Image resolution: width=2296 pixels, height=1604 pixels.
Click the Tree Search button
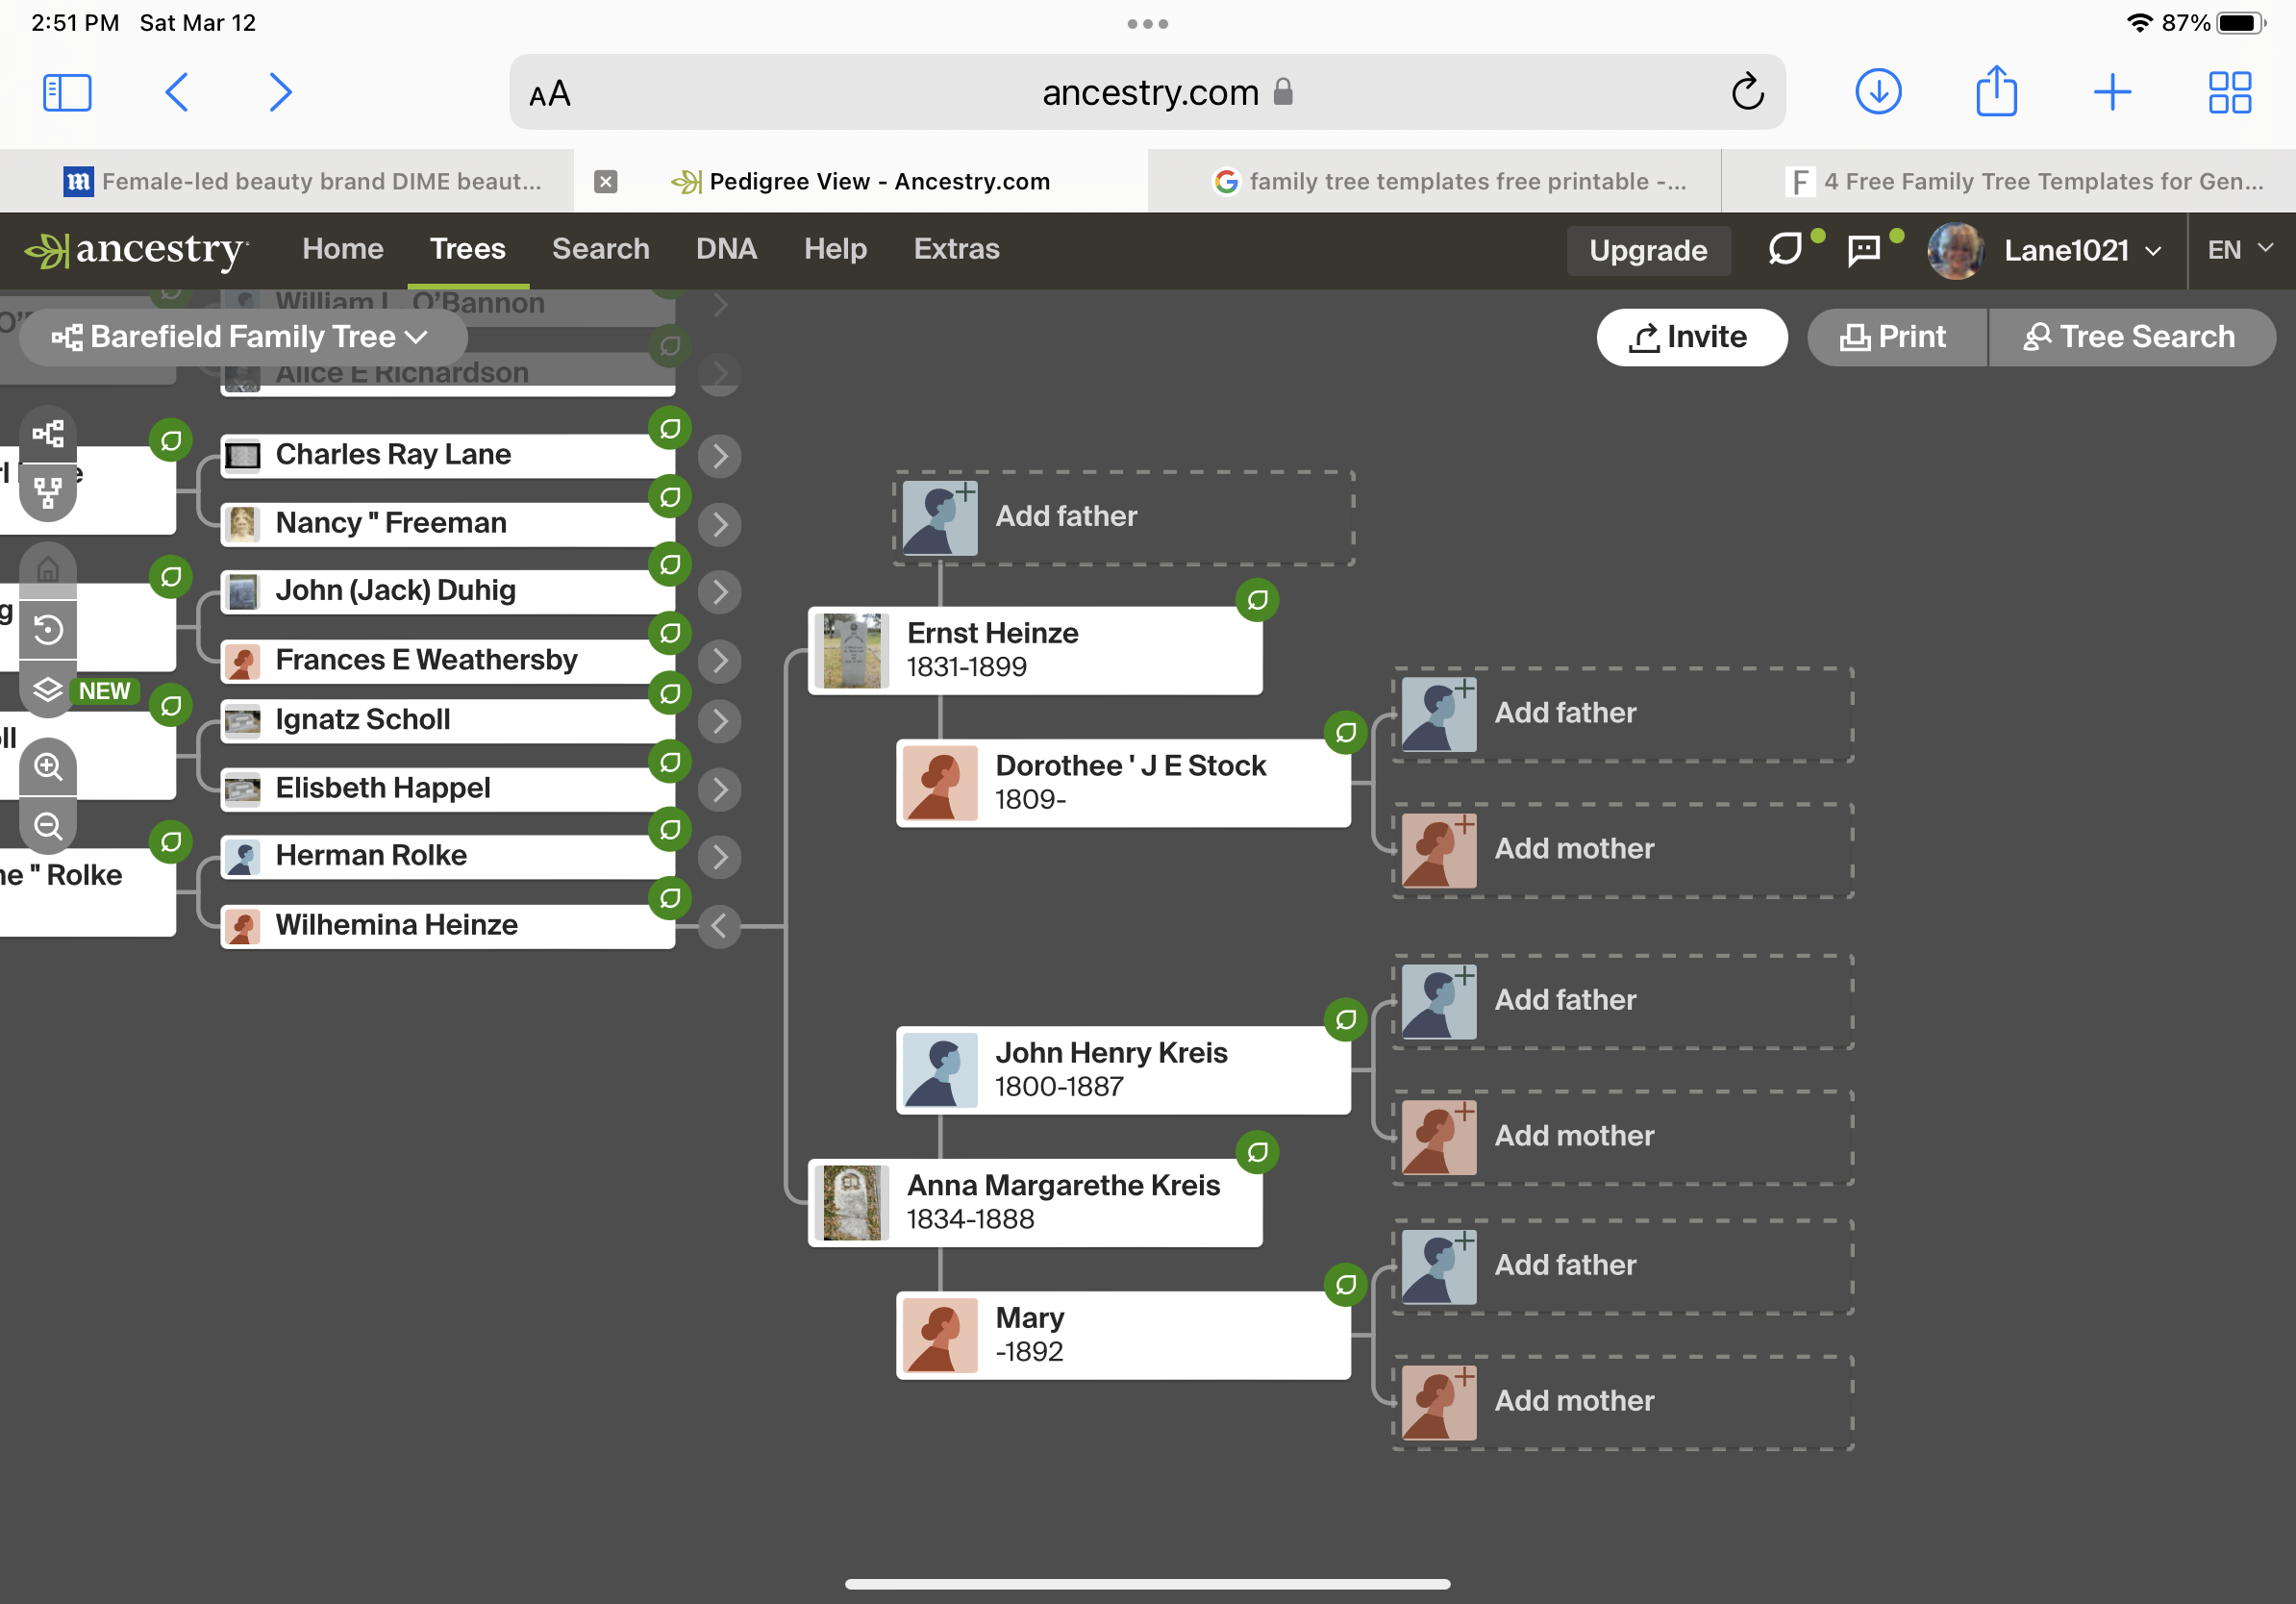tap(2130, 337)
